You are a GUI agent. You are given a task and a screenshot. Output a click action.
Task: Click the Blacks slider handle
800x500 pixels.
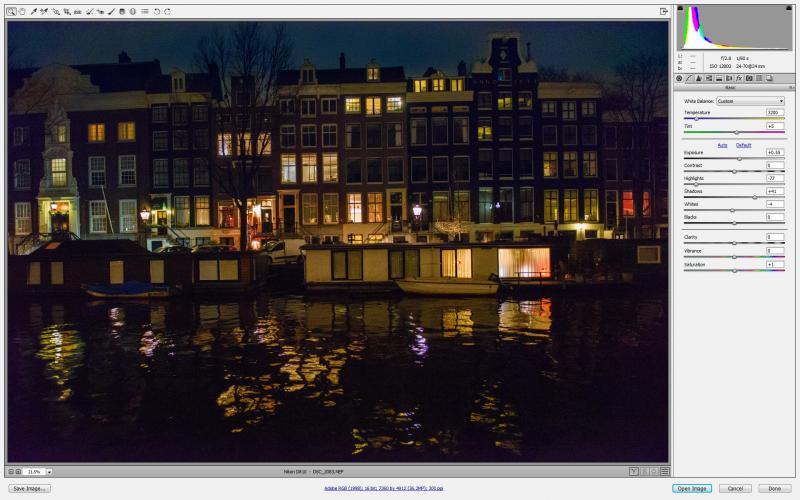pos(734,223)
